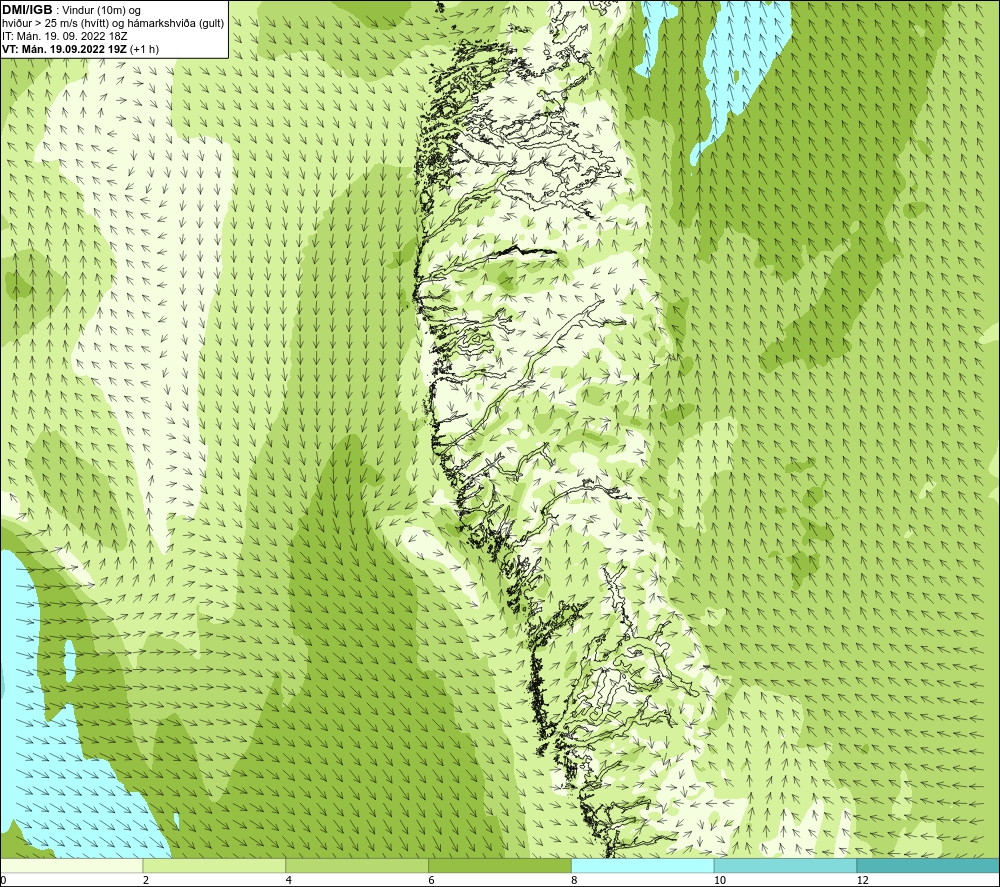Image resolution: width=1000 pixels, height=887 pixels.
Task: Click the '12' scale label under color bar
Action: point(863,880)
